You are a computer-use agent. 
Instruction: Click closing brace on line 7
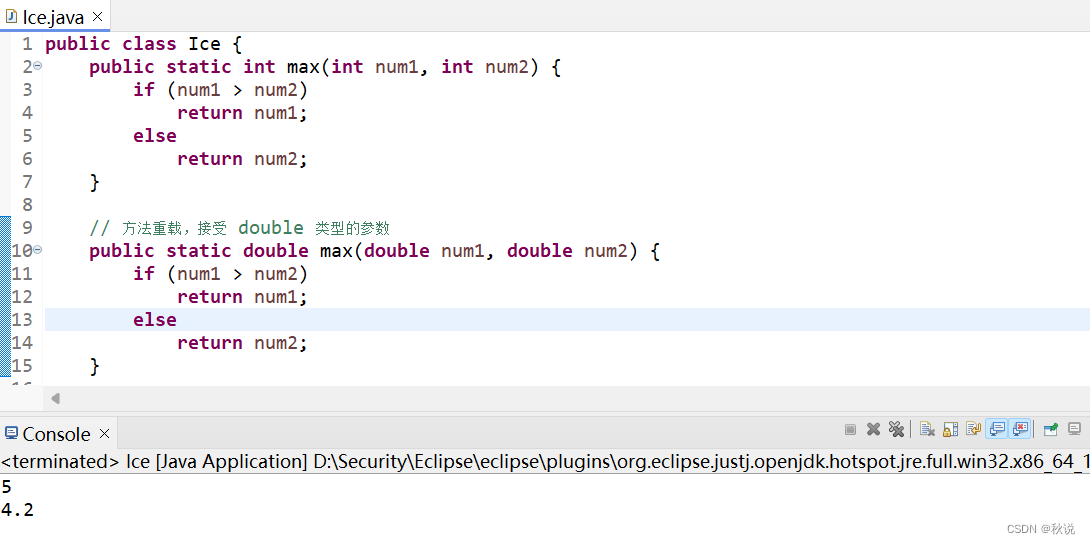click(x=95, y=182)
